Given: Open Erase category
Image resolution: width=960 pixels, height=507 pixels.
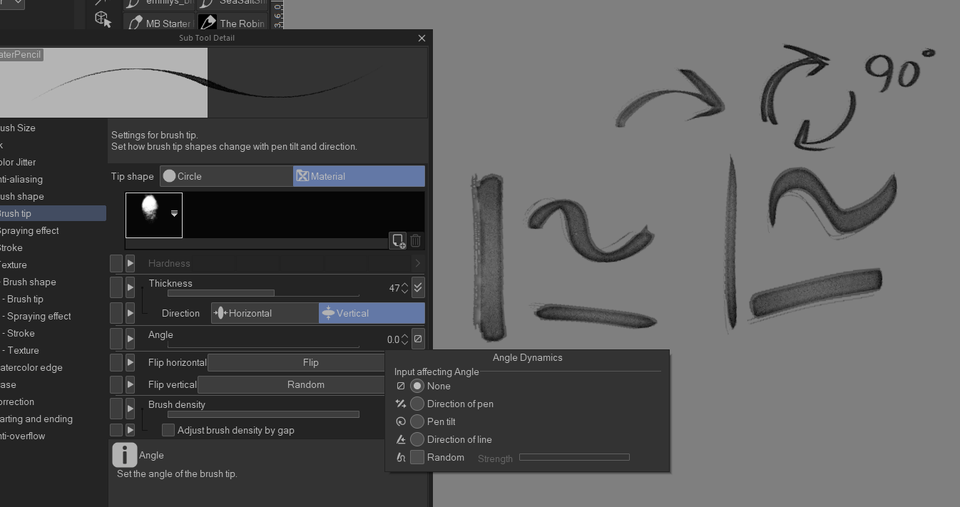Looking at the screenshot, I should coord(53,385).
